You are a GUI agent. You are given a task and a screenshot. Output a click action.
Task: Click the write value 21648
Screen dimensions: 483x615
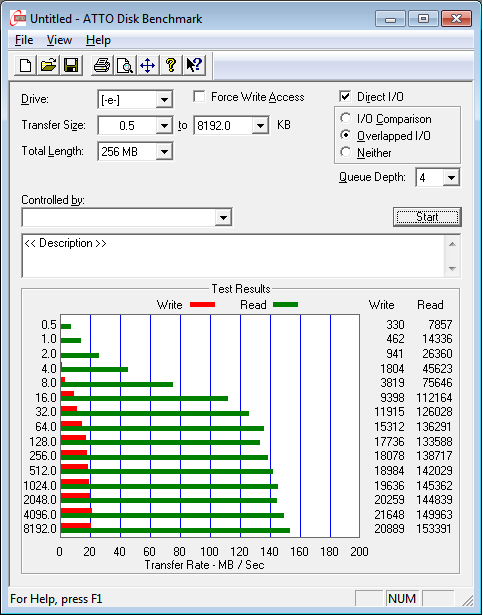coord(389,514)
